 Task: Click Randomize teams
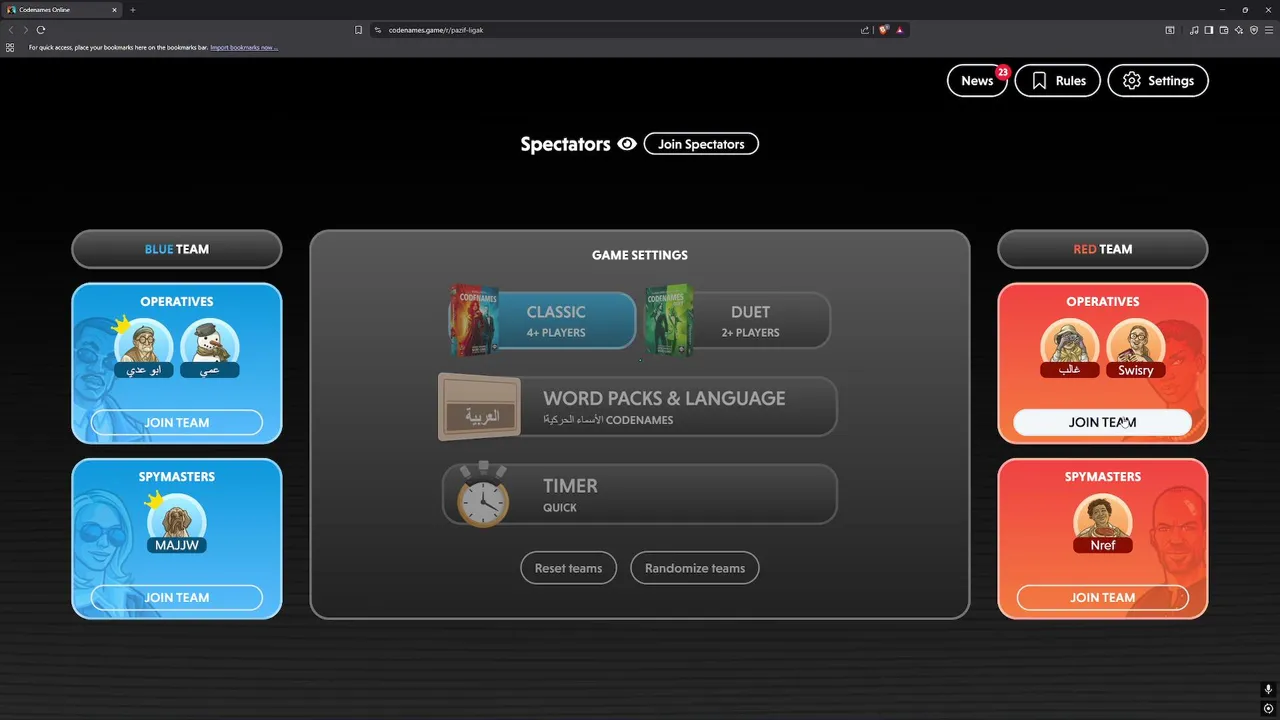coord(695,568)
